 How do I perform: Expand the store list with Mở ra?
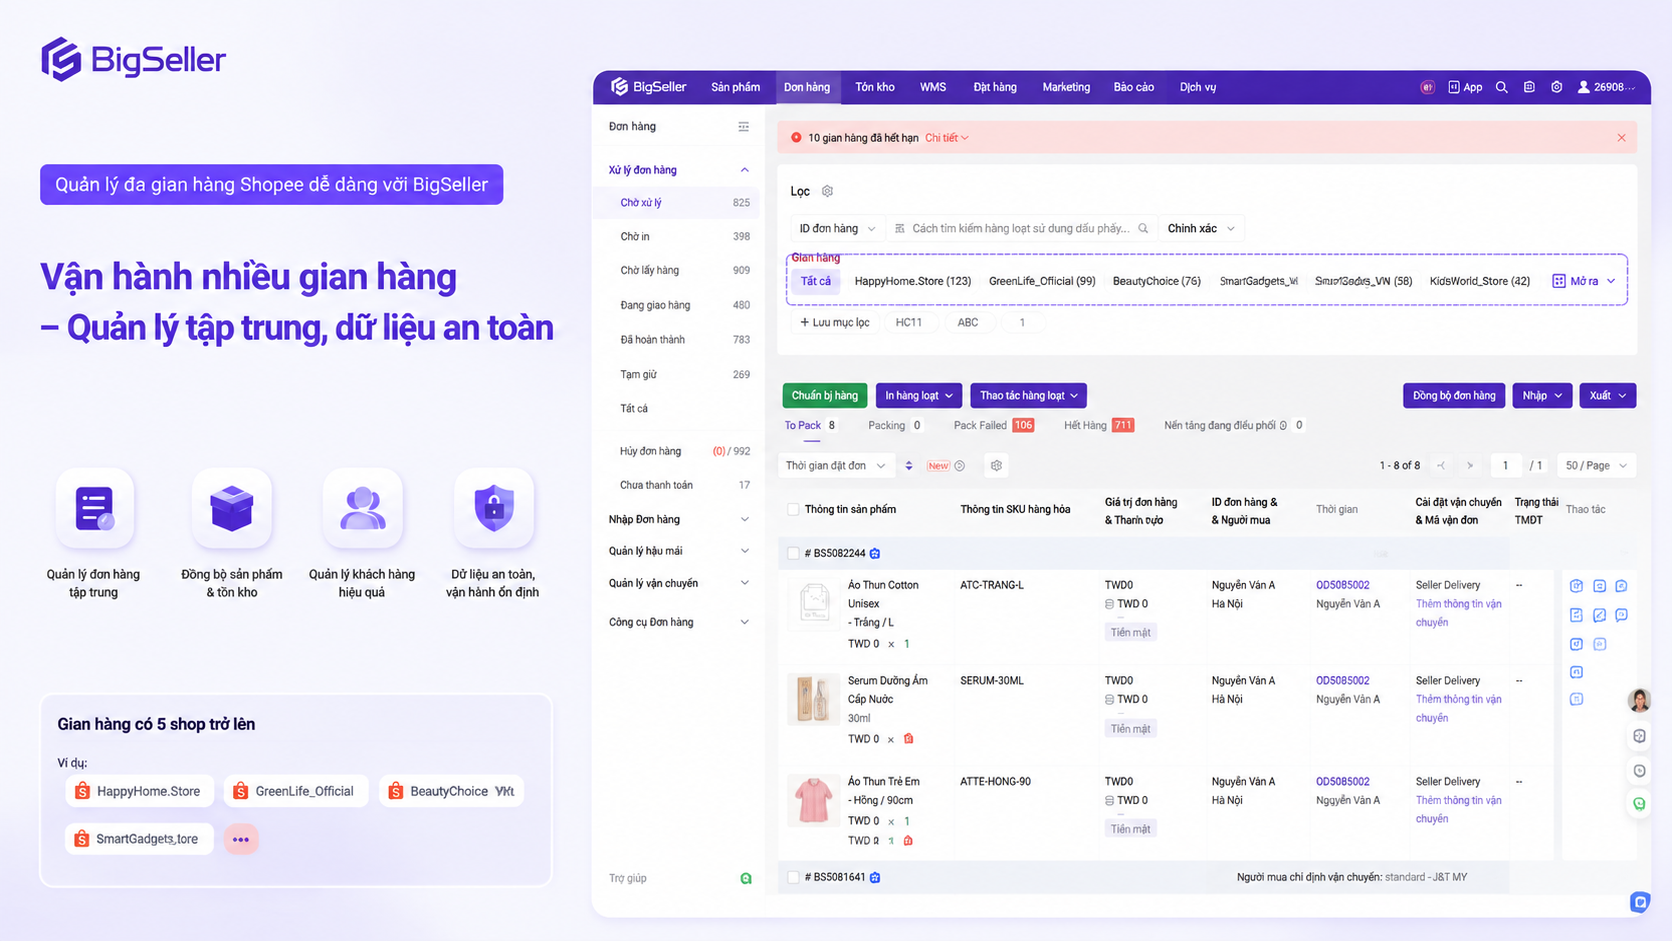(1584, 281)
